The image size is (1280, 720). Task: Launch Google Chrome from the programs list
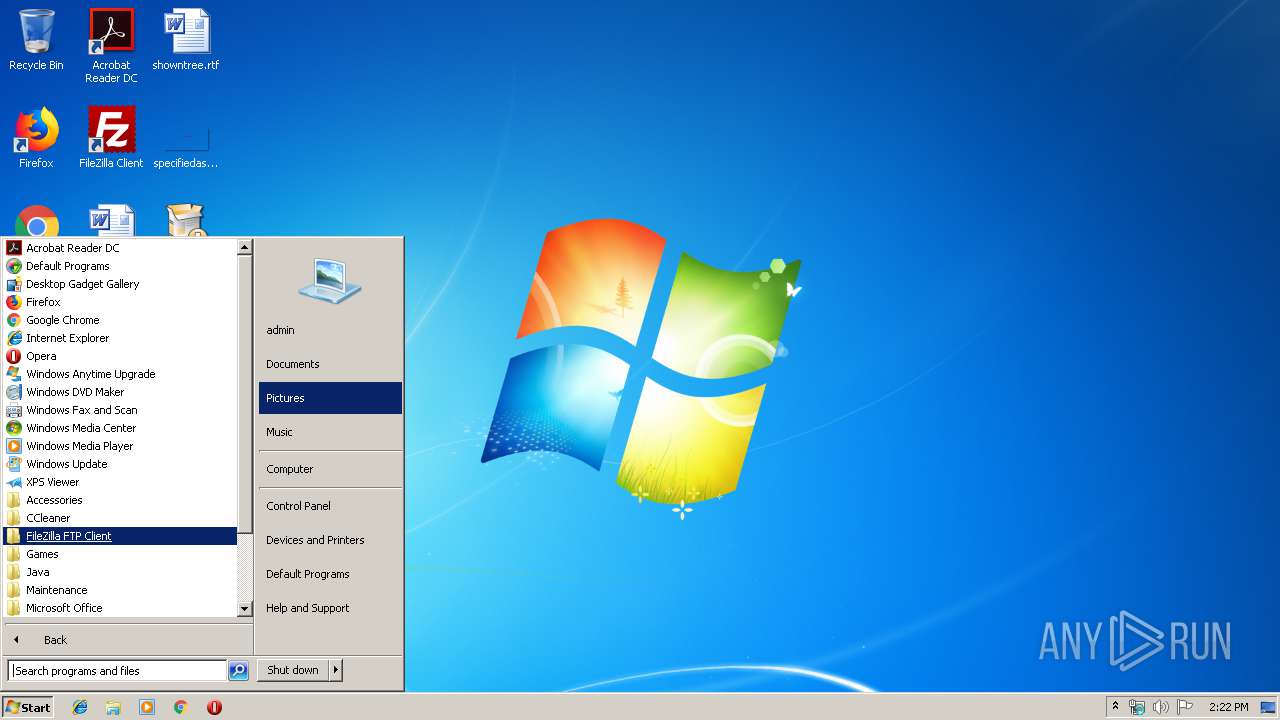pyautogui.click(x=120, y=320)
